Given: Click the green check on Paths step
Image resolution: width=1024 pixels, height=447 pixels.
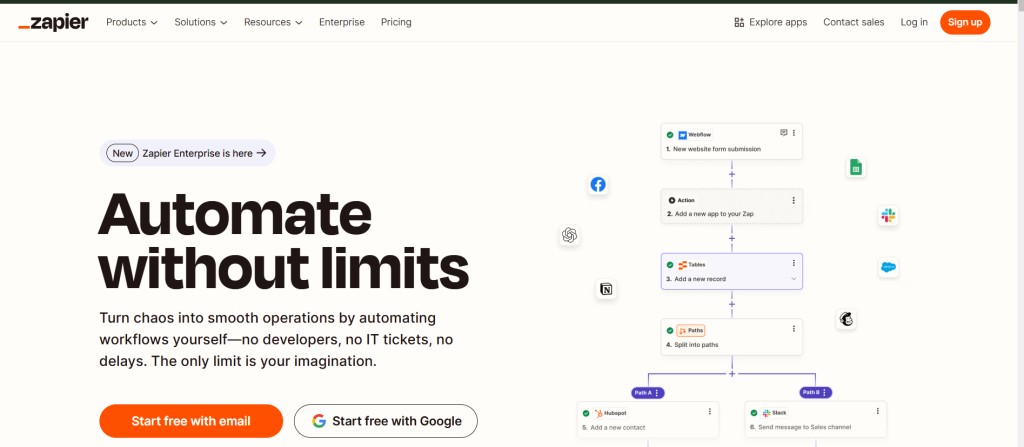Looking at the screenshot, I should [x=670, y=331].
